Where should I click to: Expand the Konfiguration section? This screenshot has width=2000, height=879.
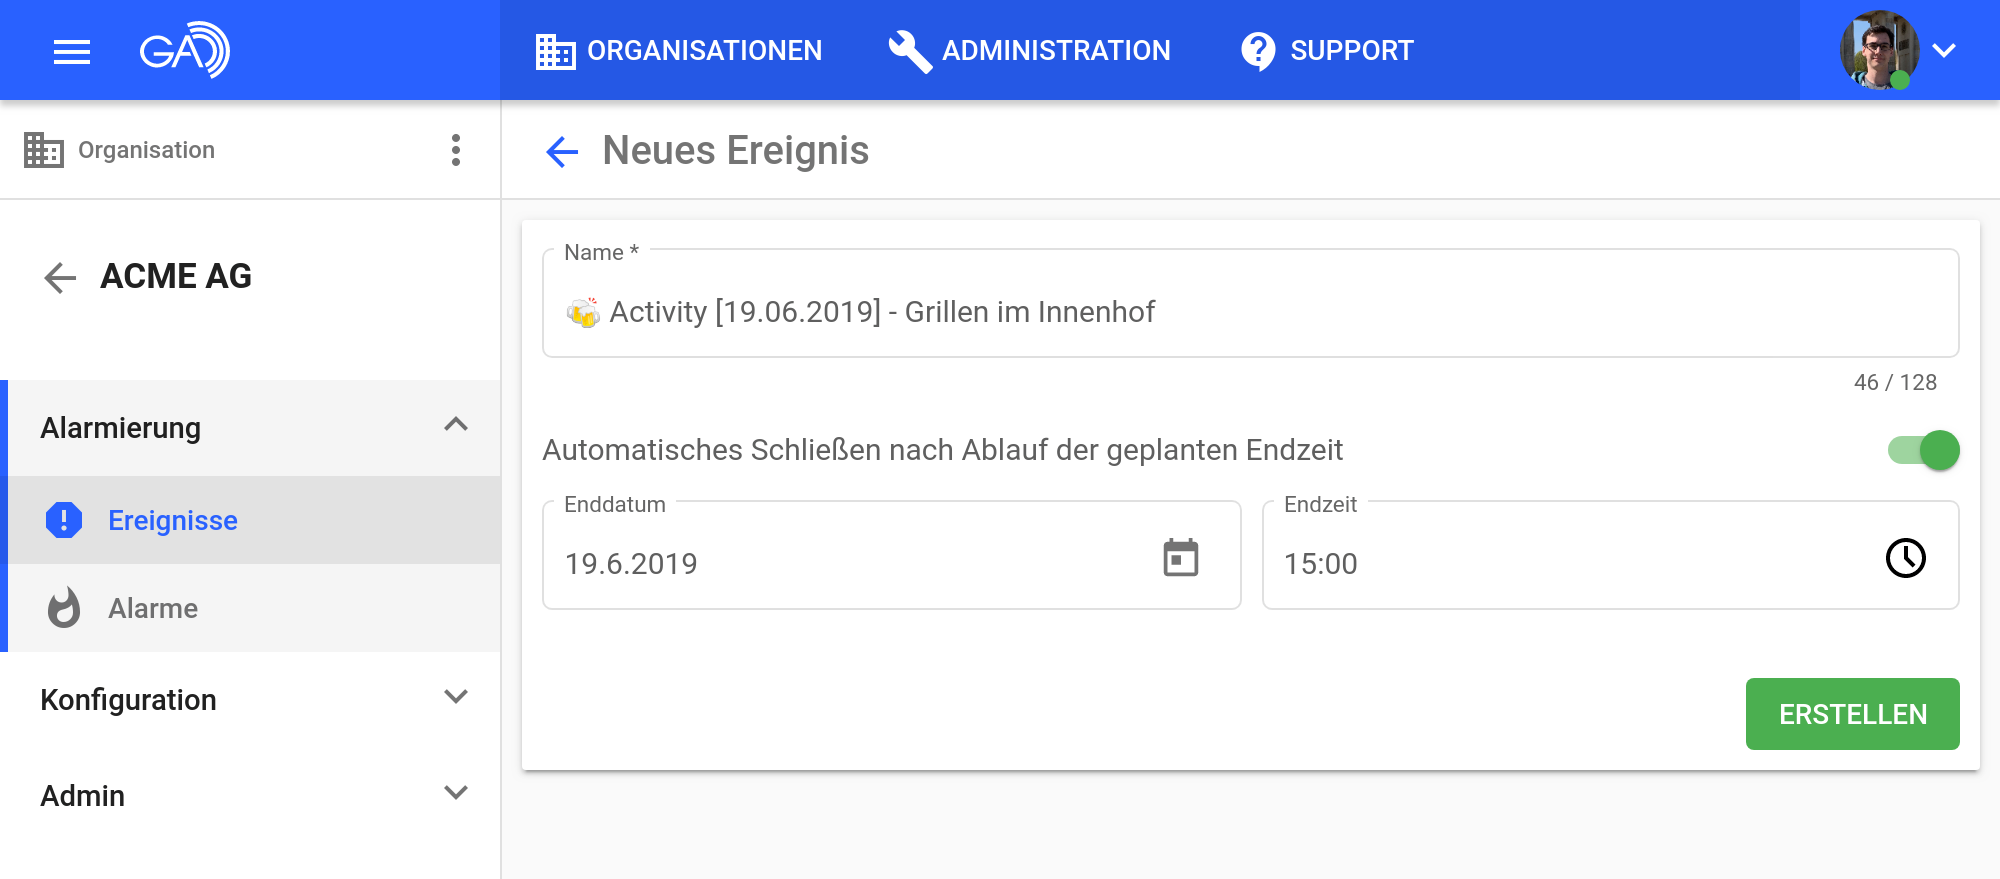[x=455, y=697]
